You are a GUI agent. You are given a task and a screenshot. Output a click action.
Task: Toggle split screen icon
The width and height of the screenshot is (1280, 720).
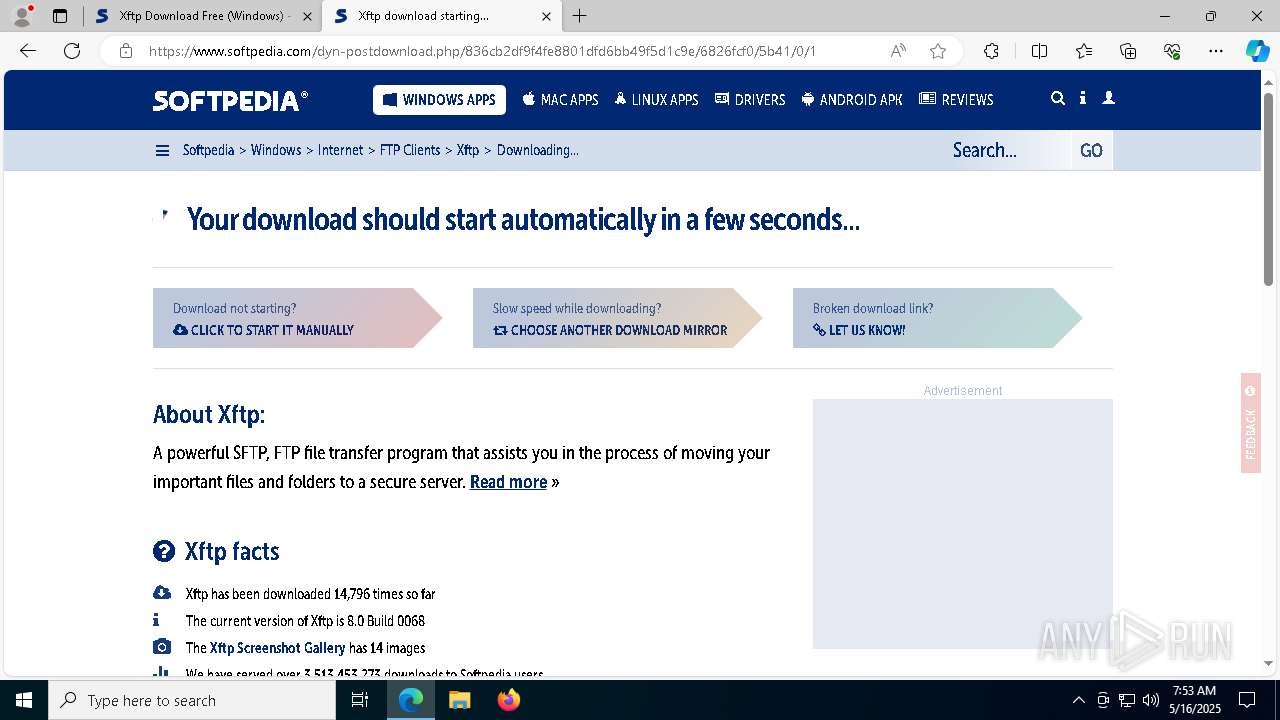[x=1039, y=51]
